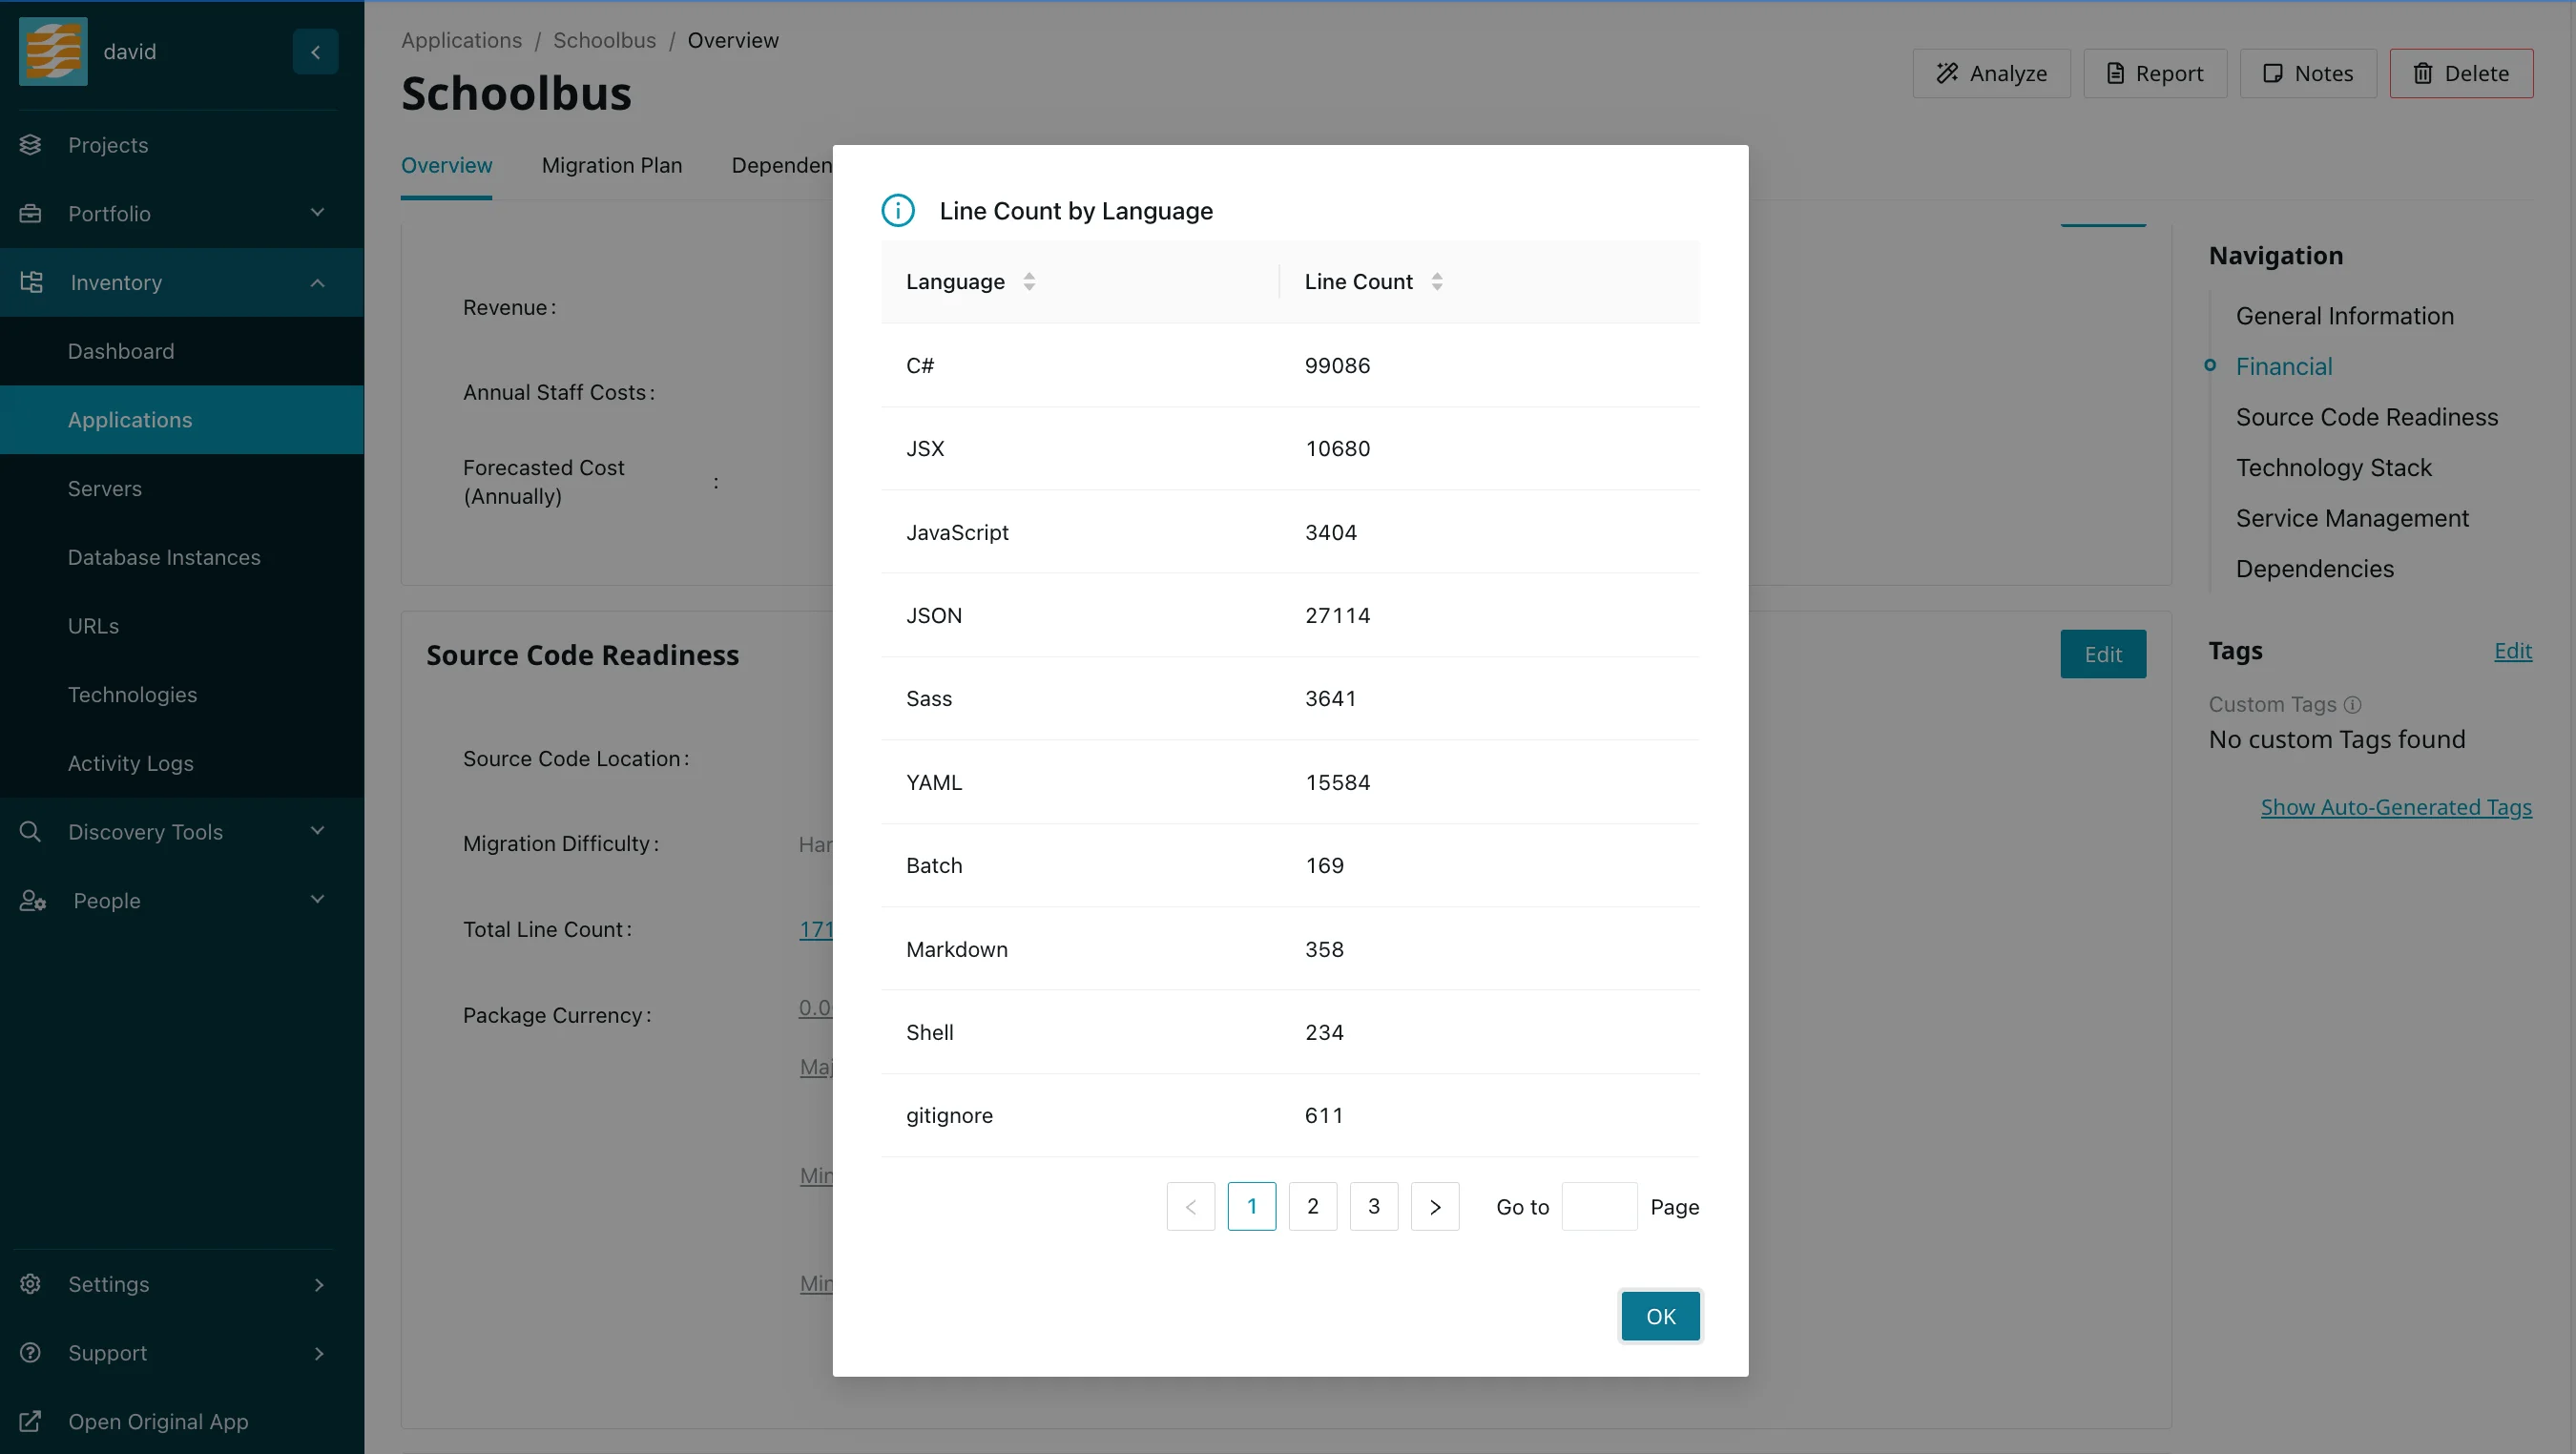Go to pagination page 2

[1313, 1206]
